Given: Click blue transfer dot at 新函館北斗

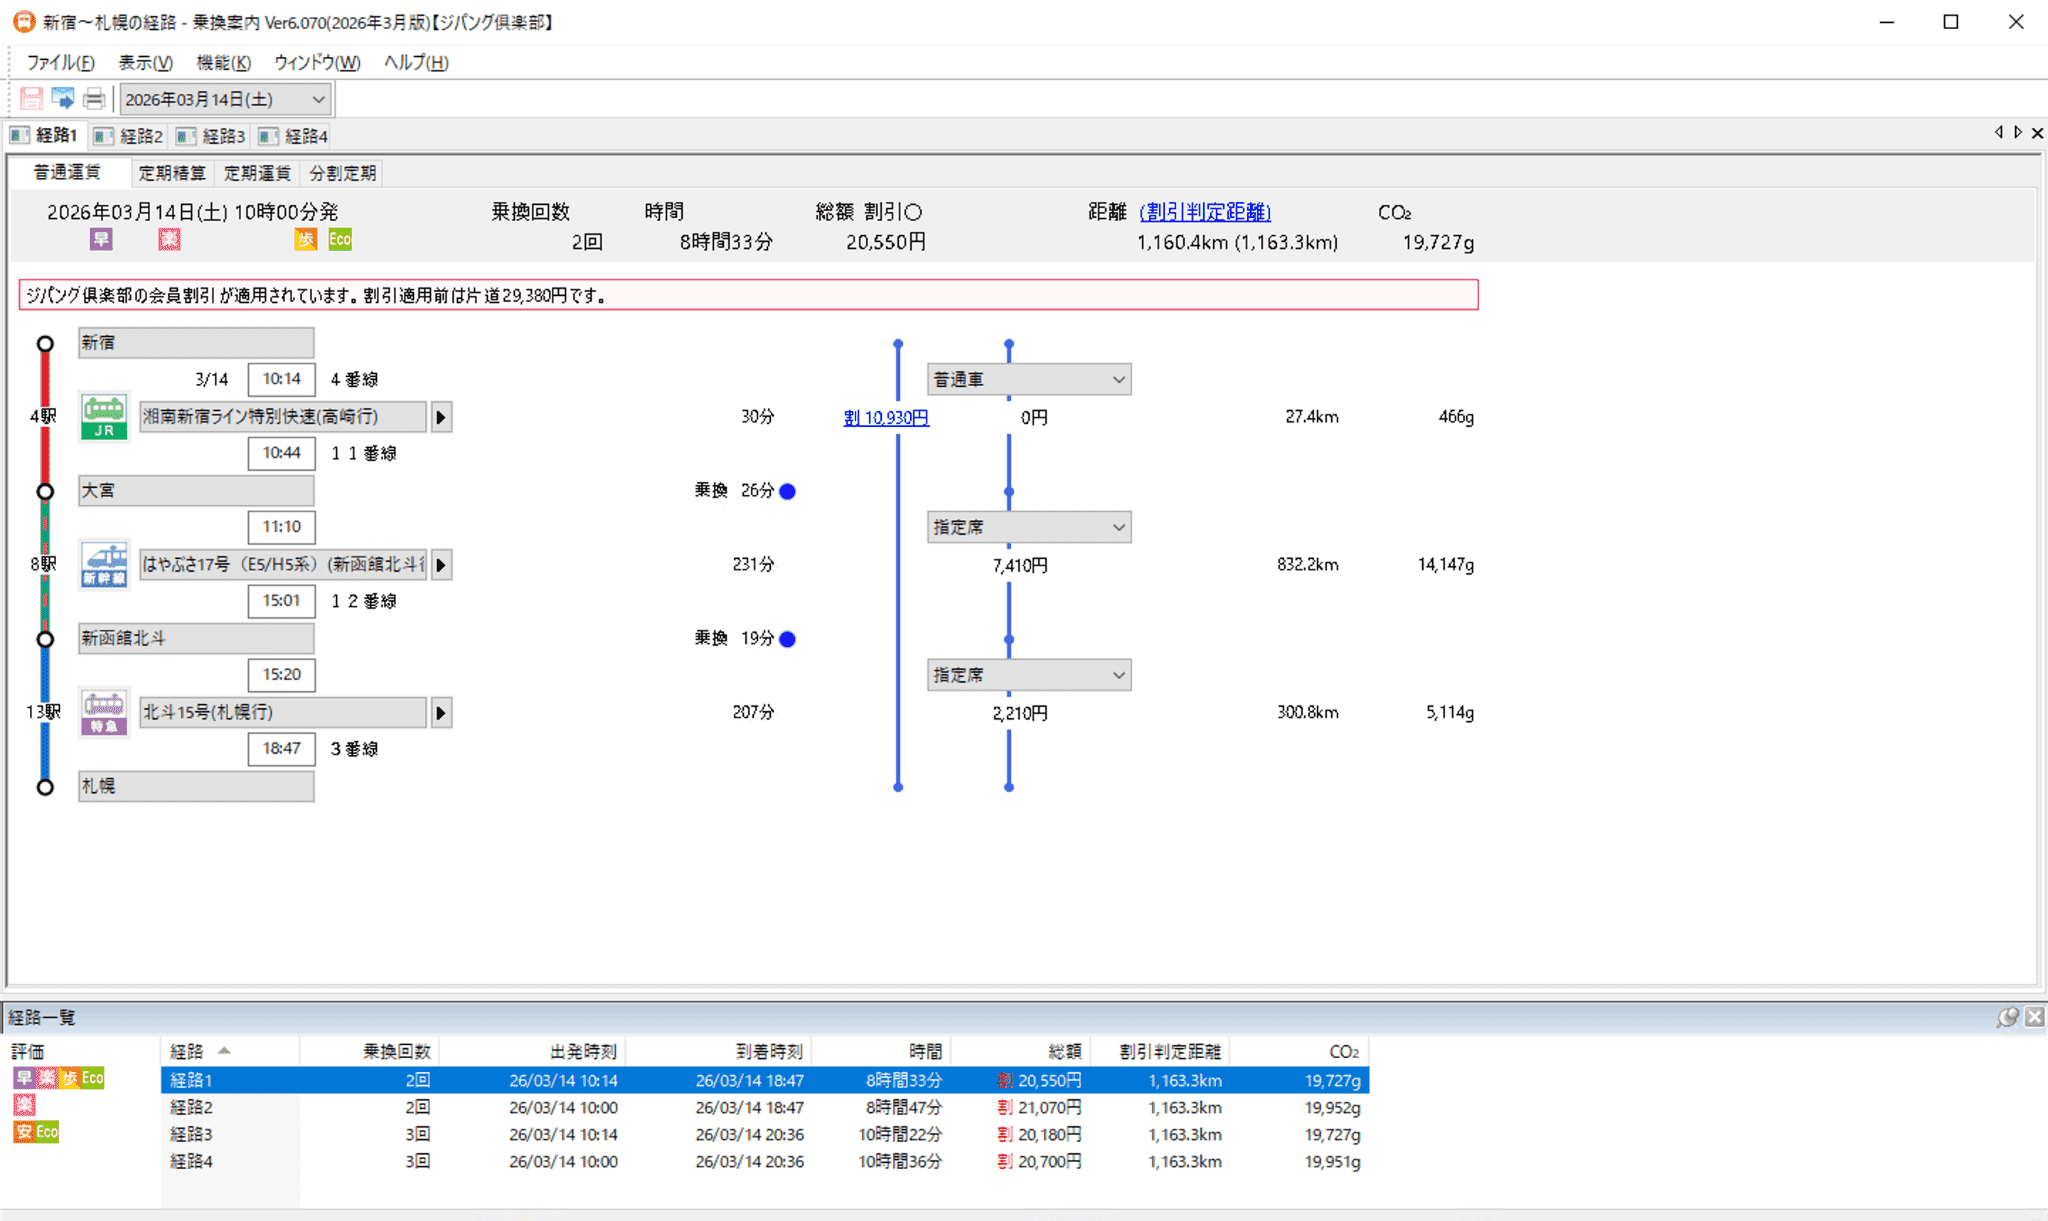Looking at the screenshot, I should tap(788, 639).
